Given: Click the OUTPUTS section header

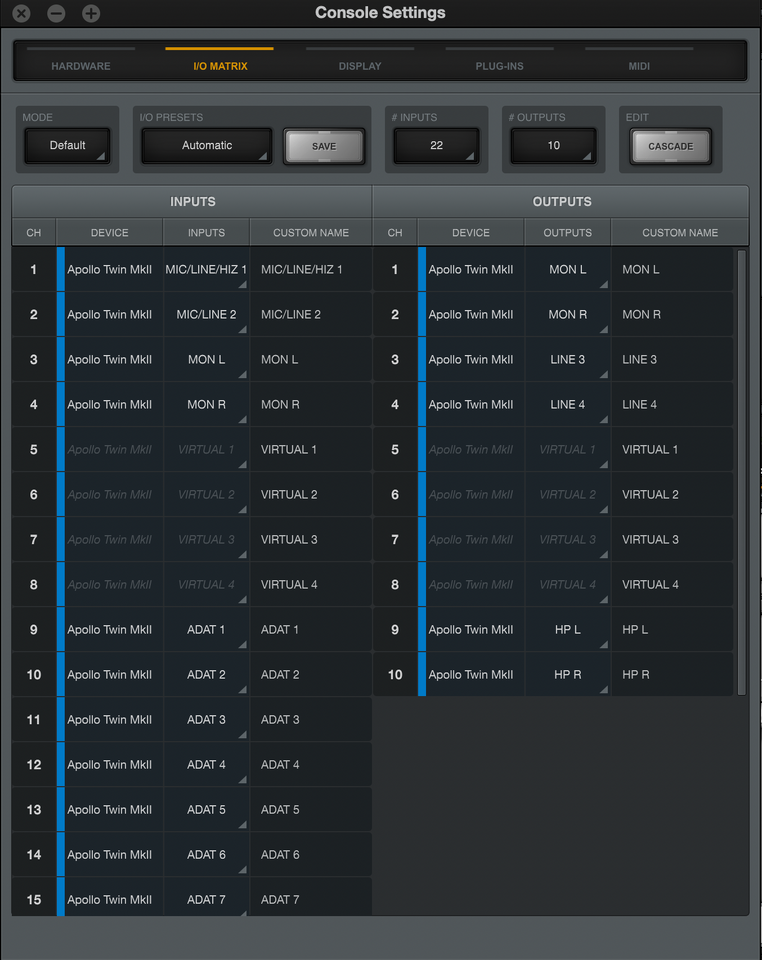Looking at the screenshot, I should [x=561, y=201].
